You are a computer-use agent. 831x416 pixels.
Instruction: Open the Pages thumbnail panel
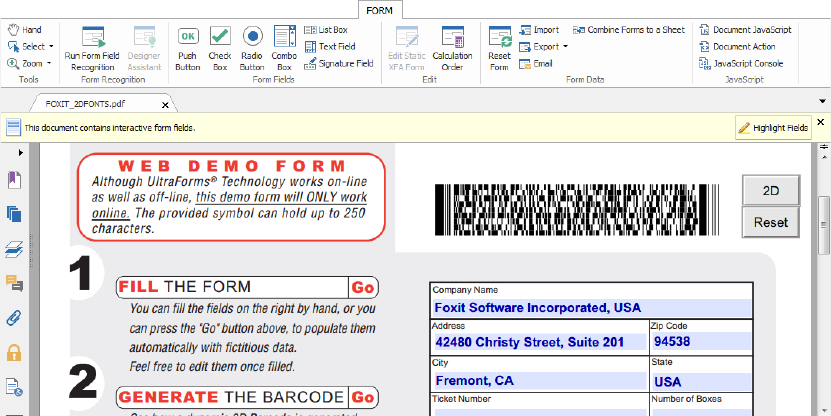tap(14, 214)
